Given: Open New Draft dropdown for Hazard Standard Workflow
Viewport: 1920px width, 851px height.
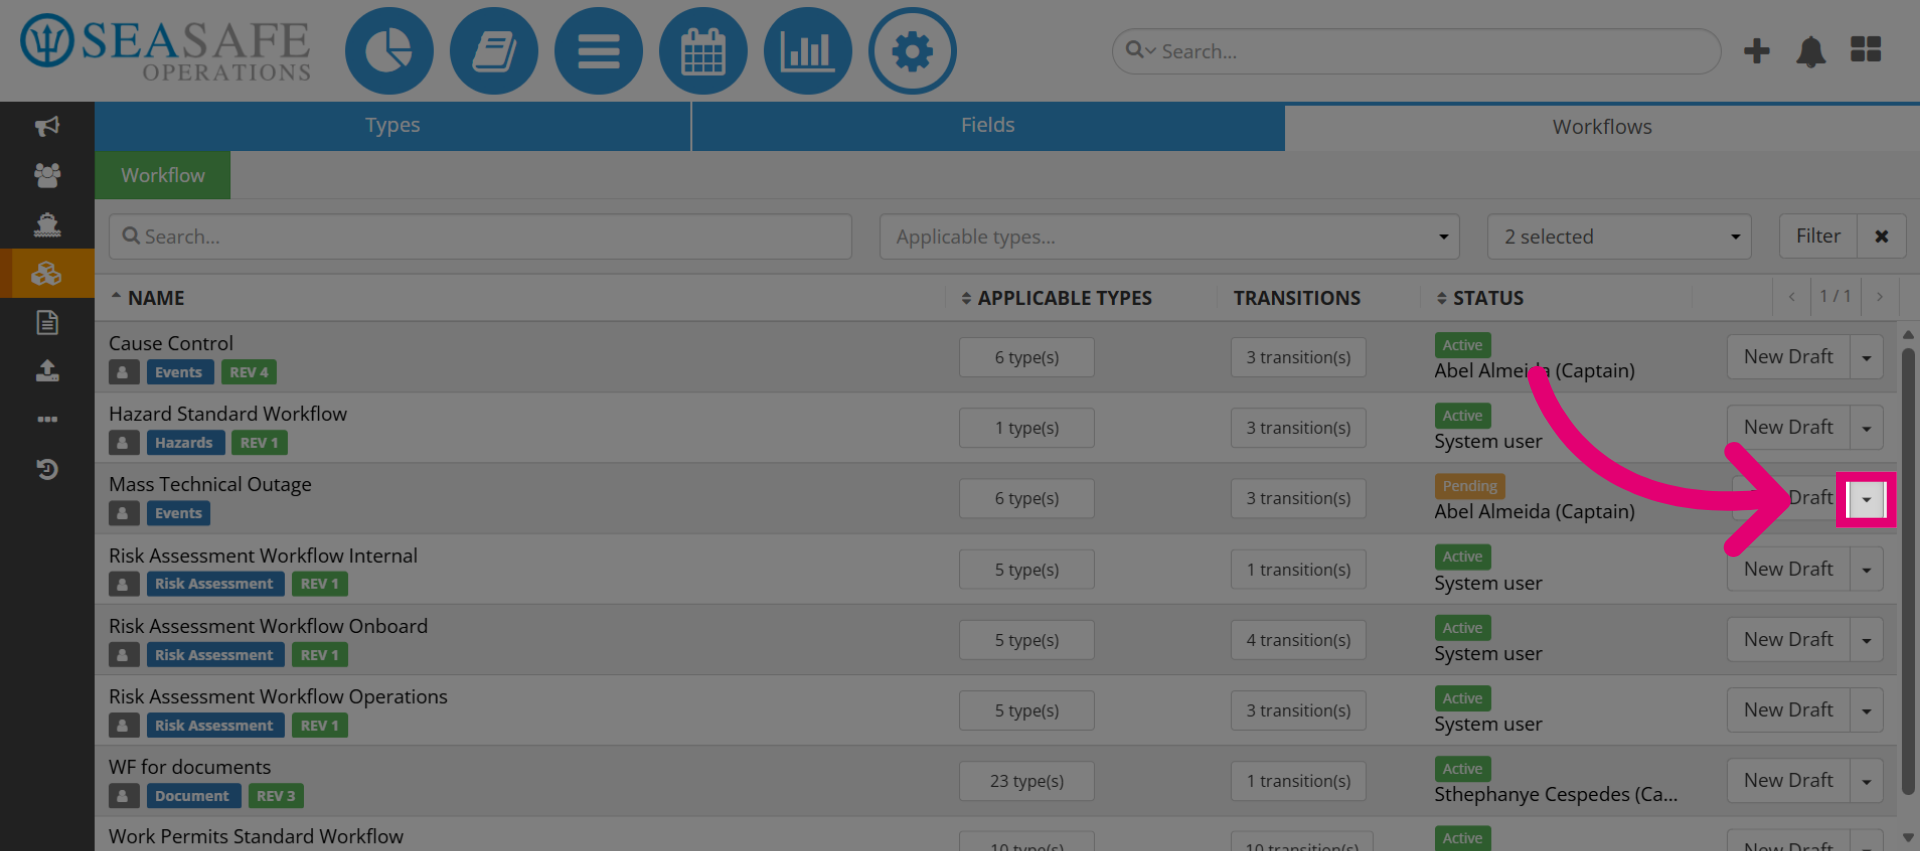Looking at the screenshot, I should [1867, 428].
